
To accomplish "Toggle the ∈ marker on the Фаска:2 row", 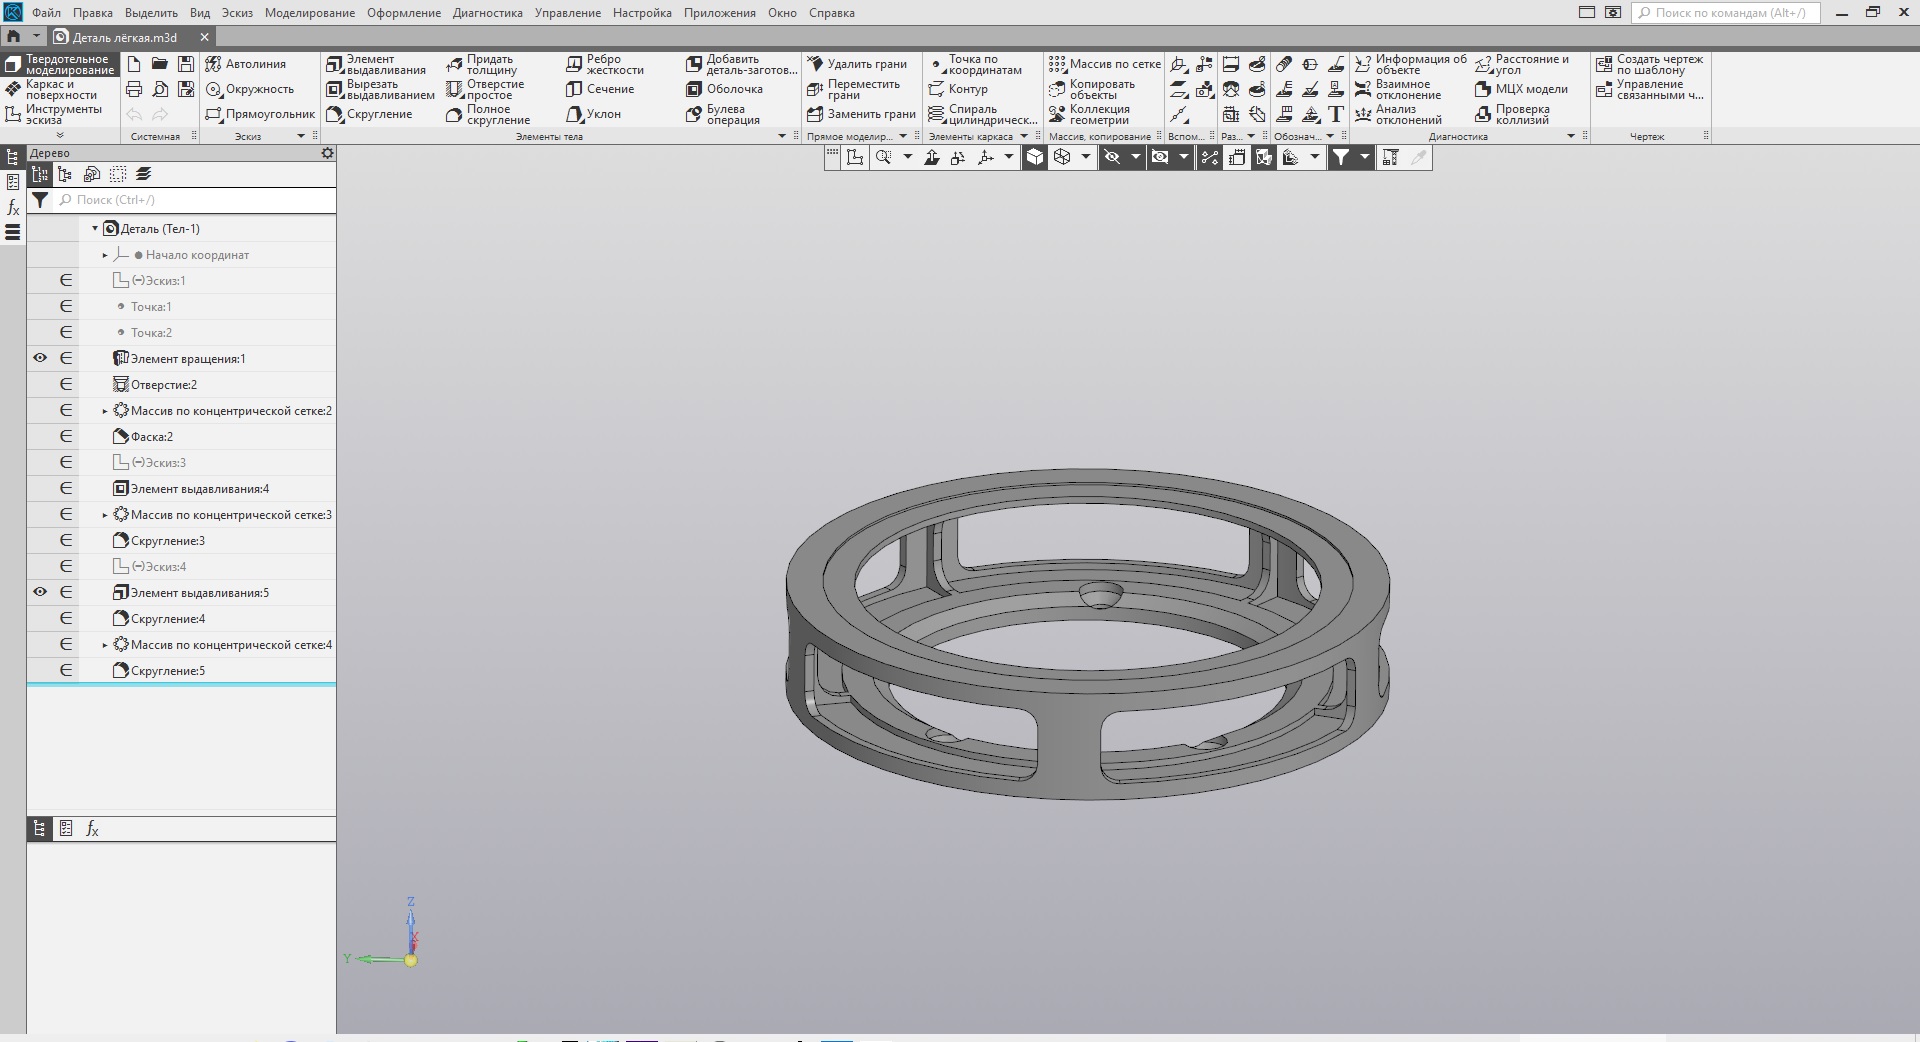I will (x=66, y=436).
